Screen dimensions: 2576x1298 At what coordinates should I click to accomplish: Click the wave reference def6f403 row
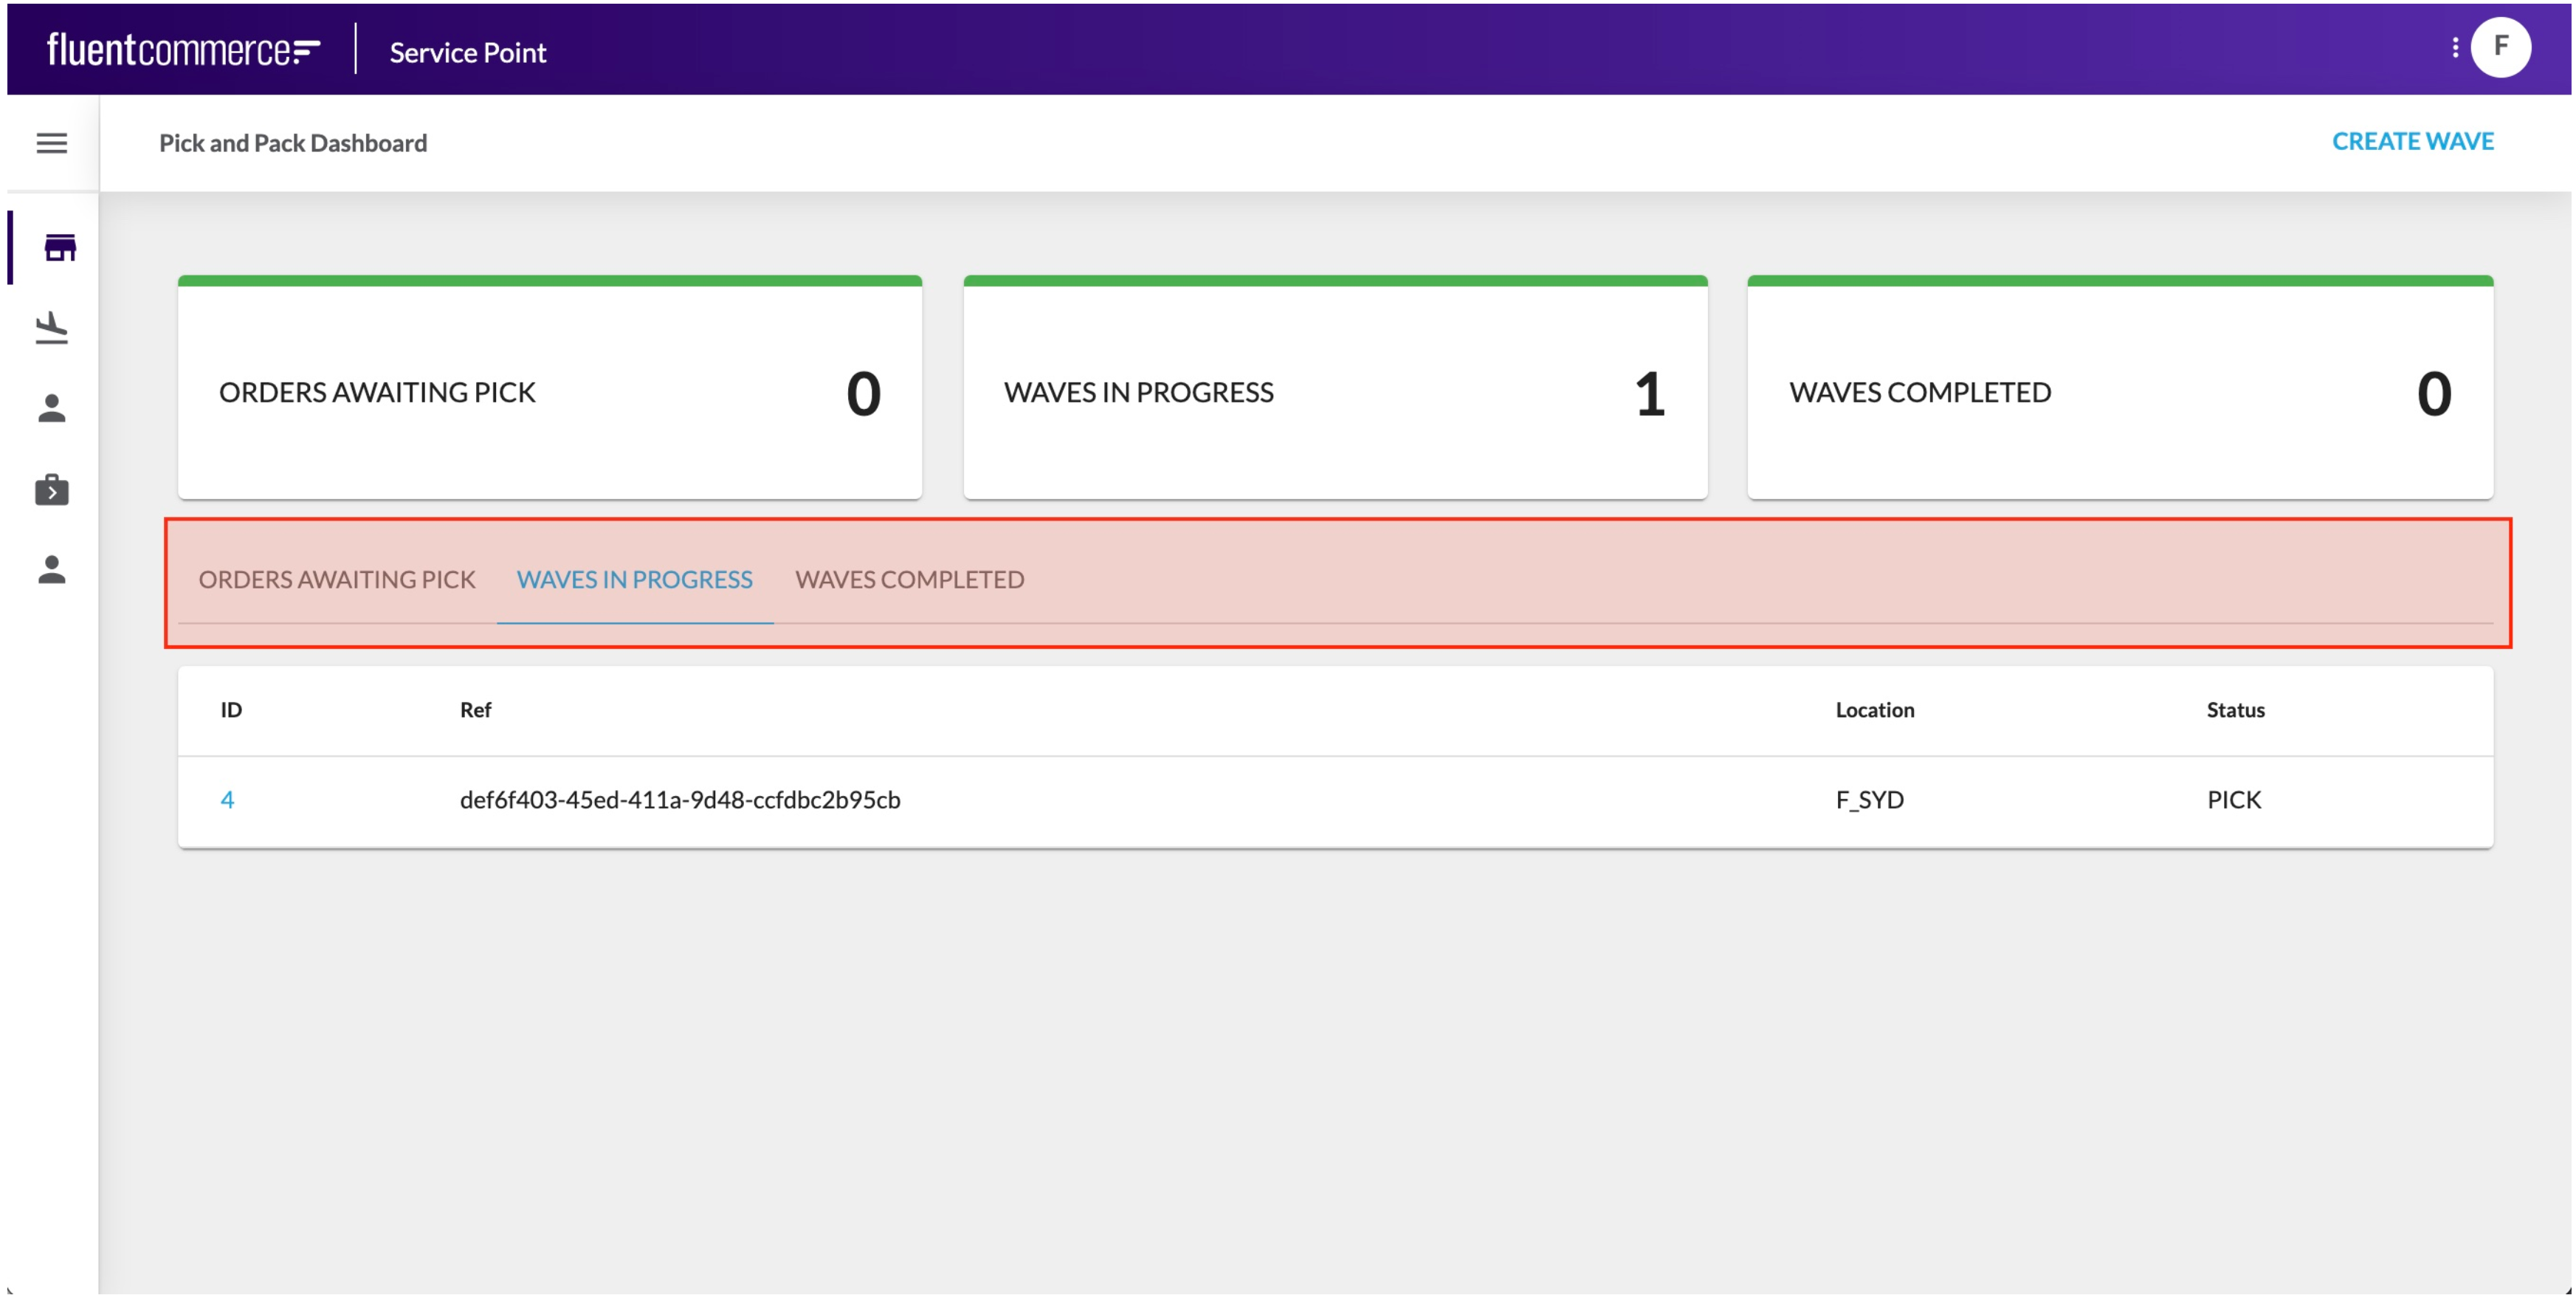680,799
